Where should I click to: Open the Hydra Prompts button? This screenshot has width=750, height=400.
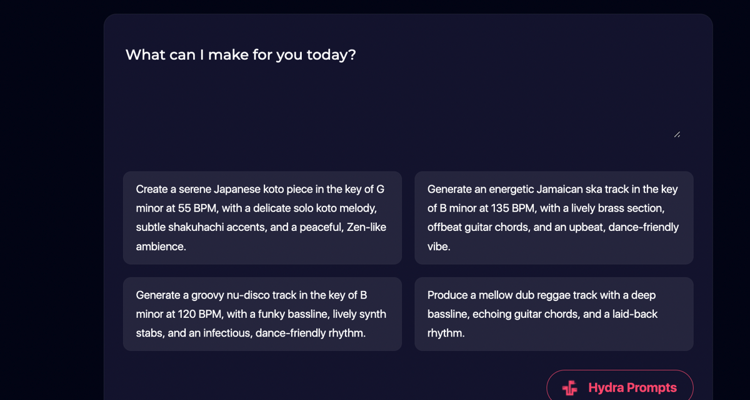point(620,386)
